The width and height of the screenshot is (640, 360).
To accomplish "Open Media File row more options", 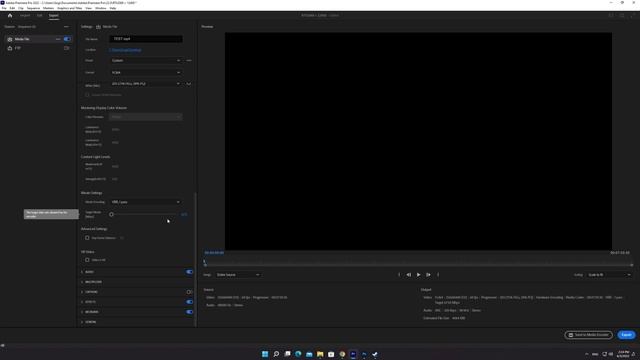I will (58, 39).
